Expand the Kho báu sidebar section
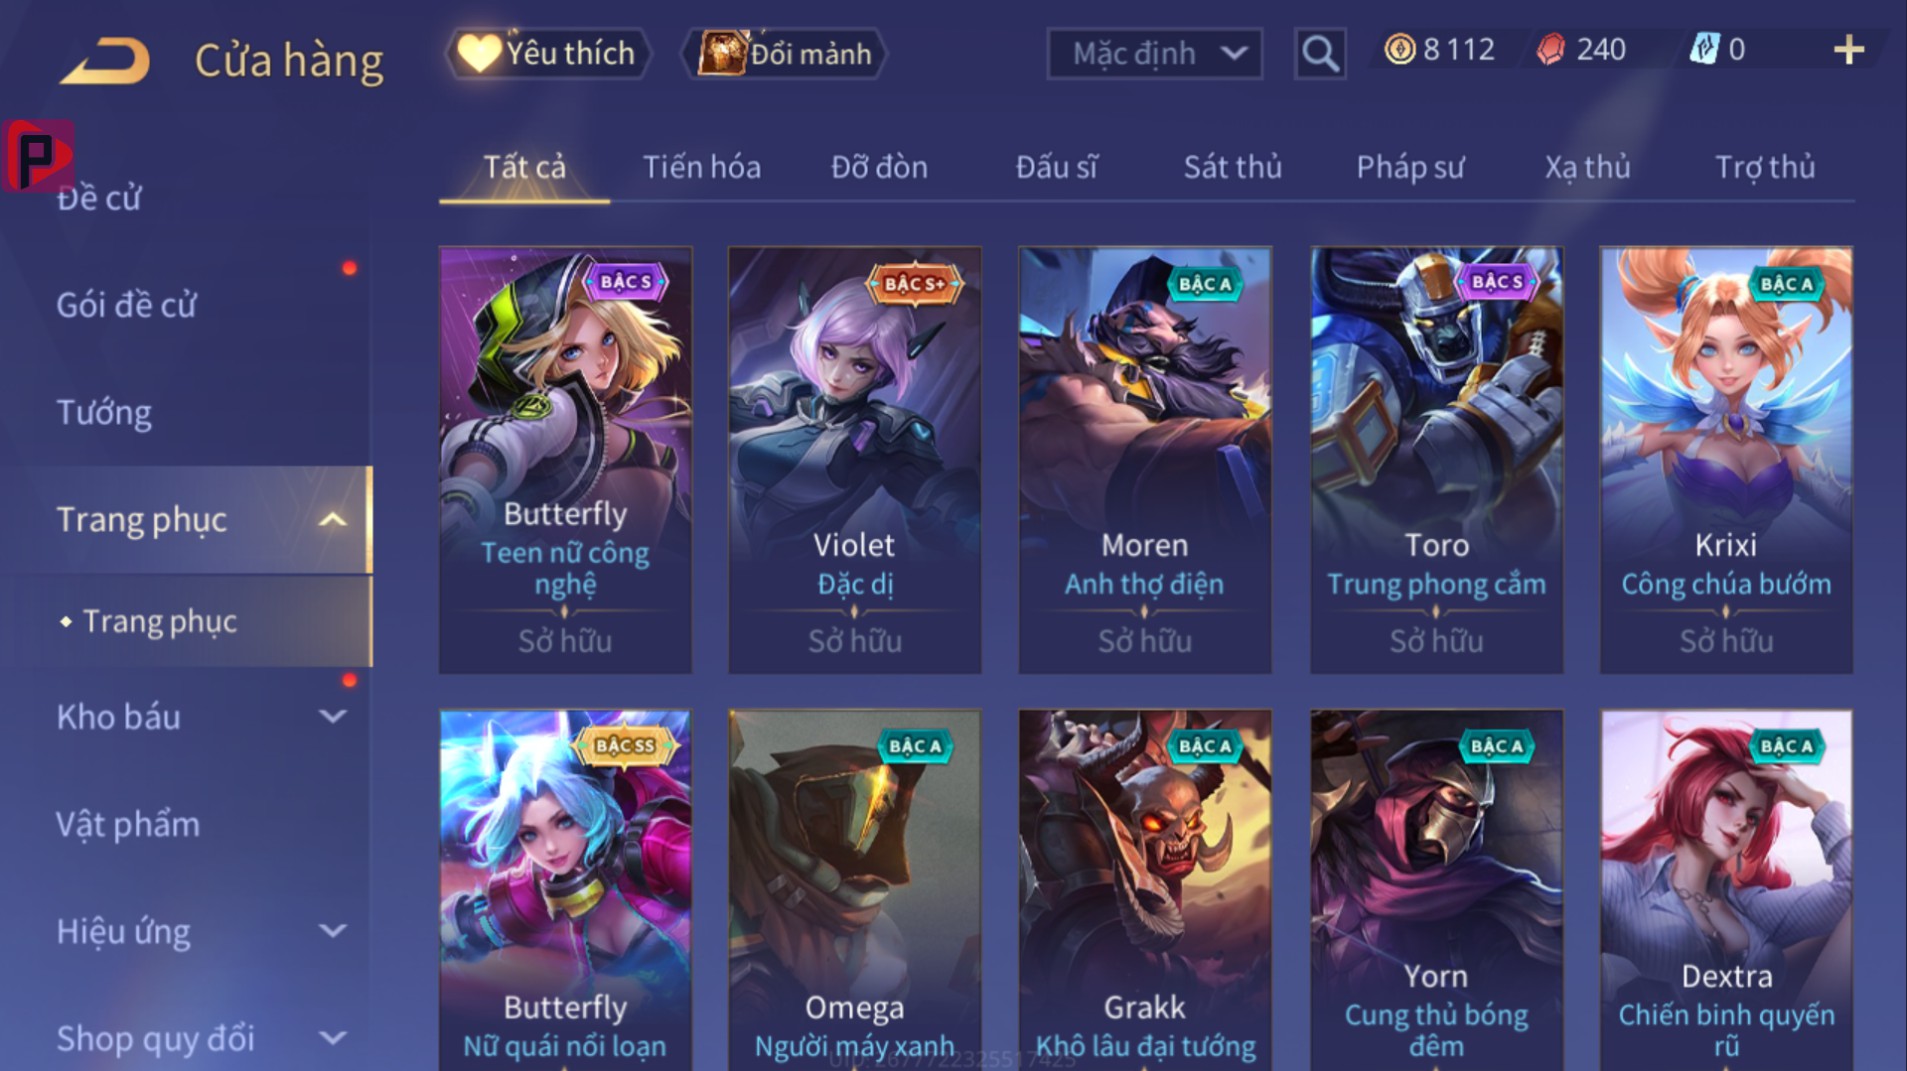This screenshot has height=1071, width=1907. point(332,716)
